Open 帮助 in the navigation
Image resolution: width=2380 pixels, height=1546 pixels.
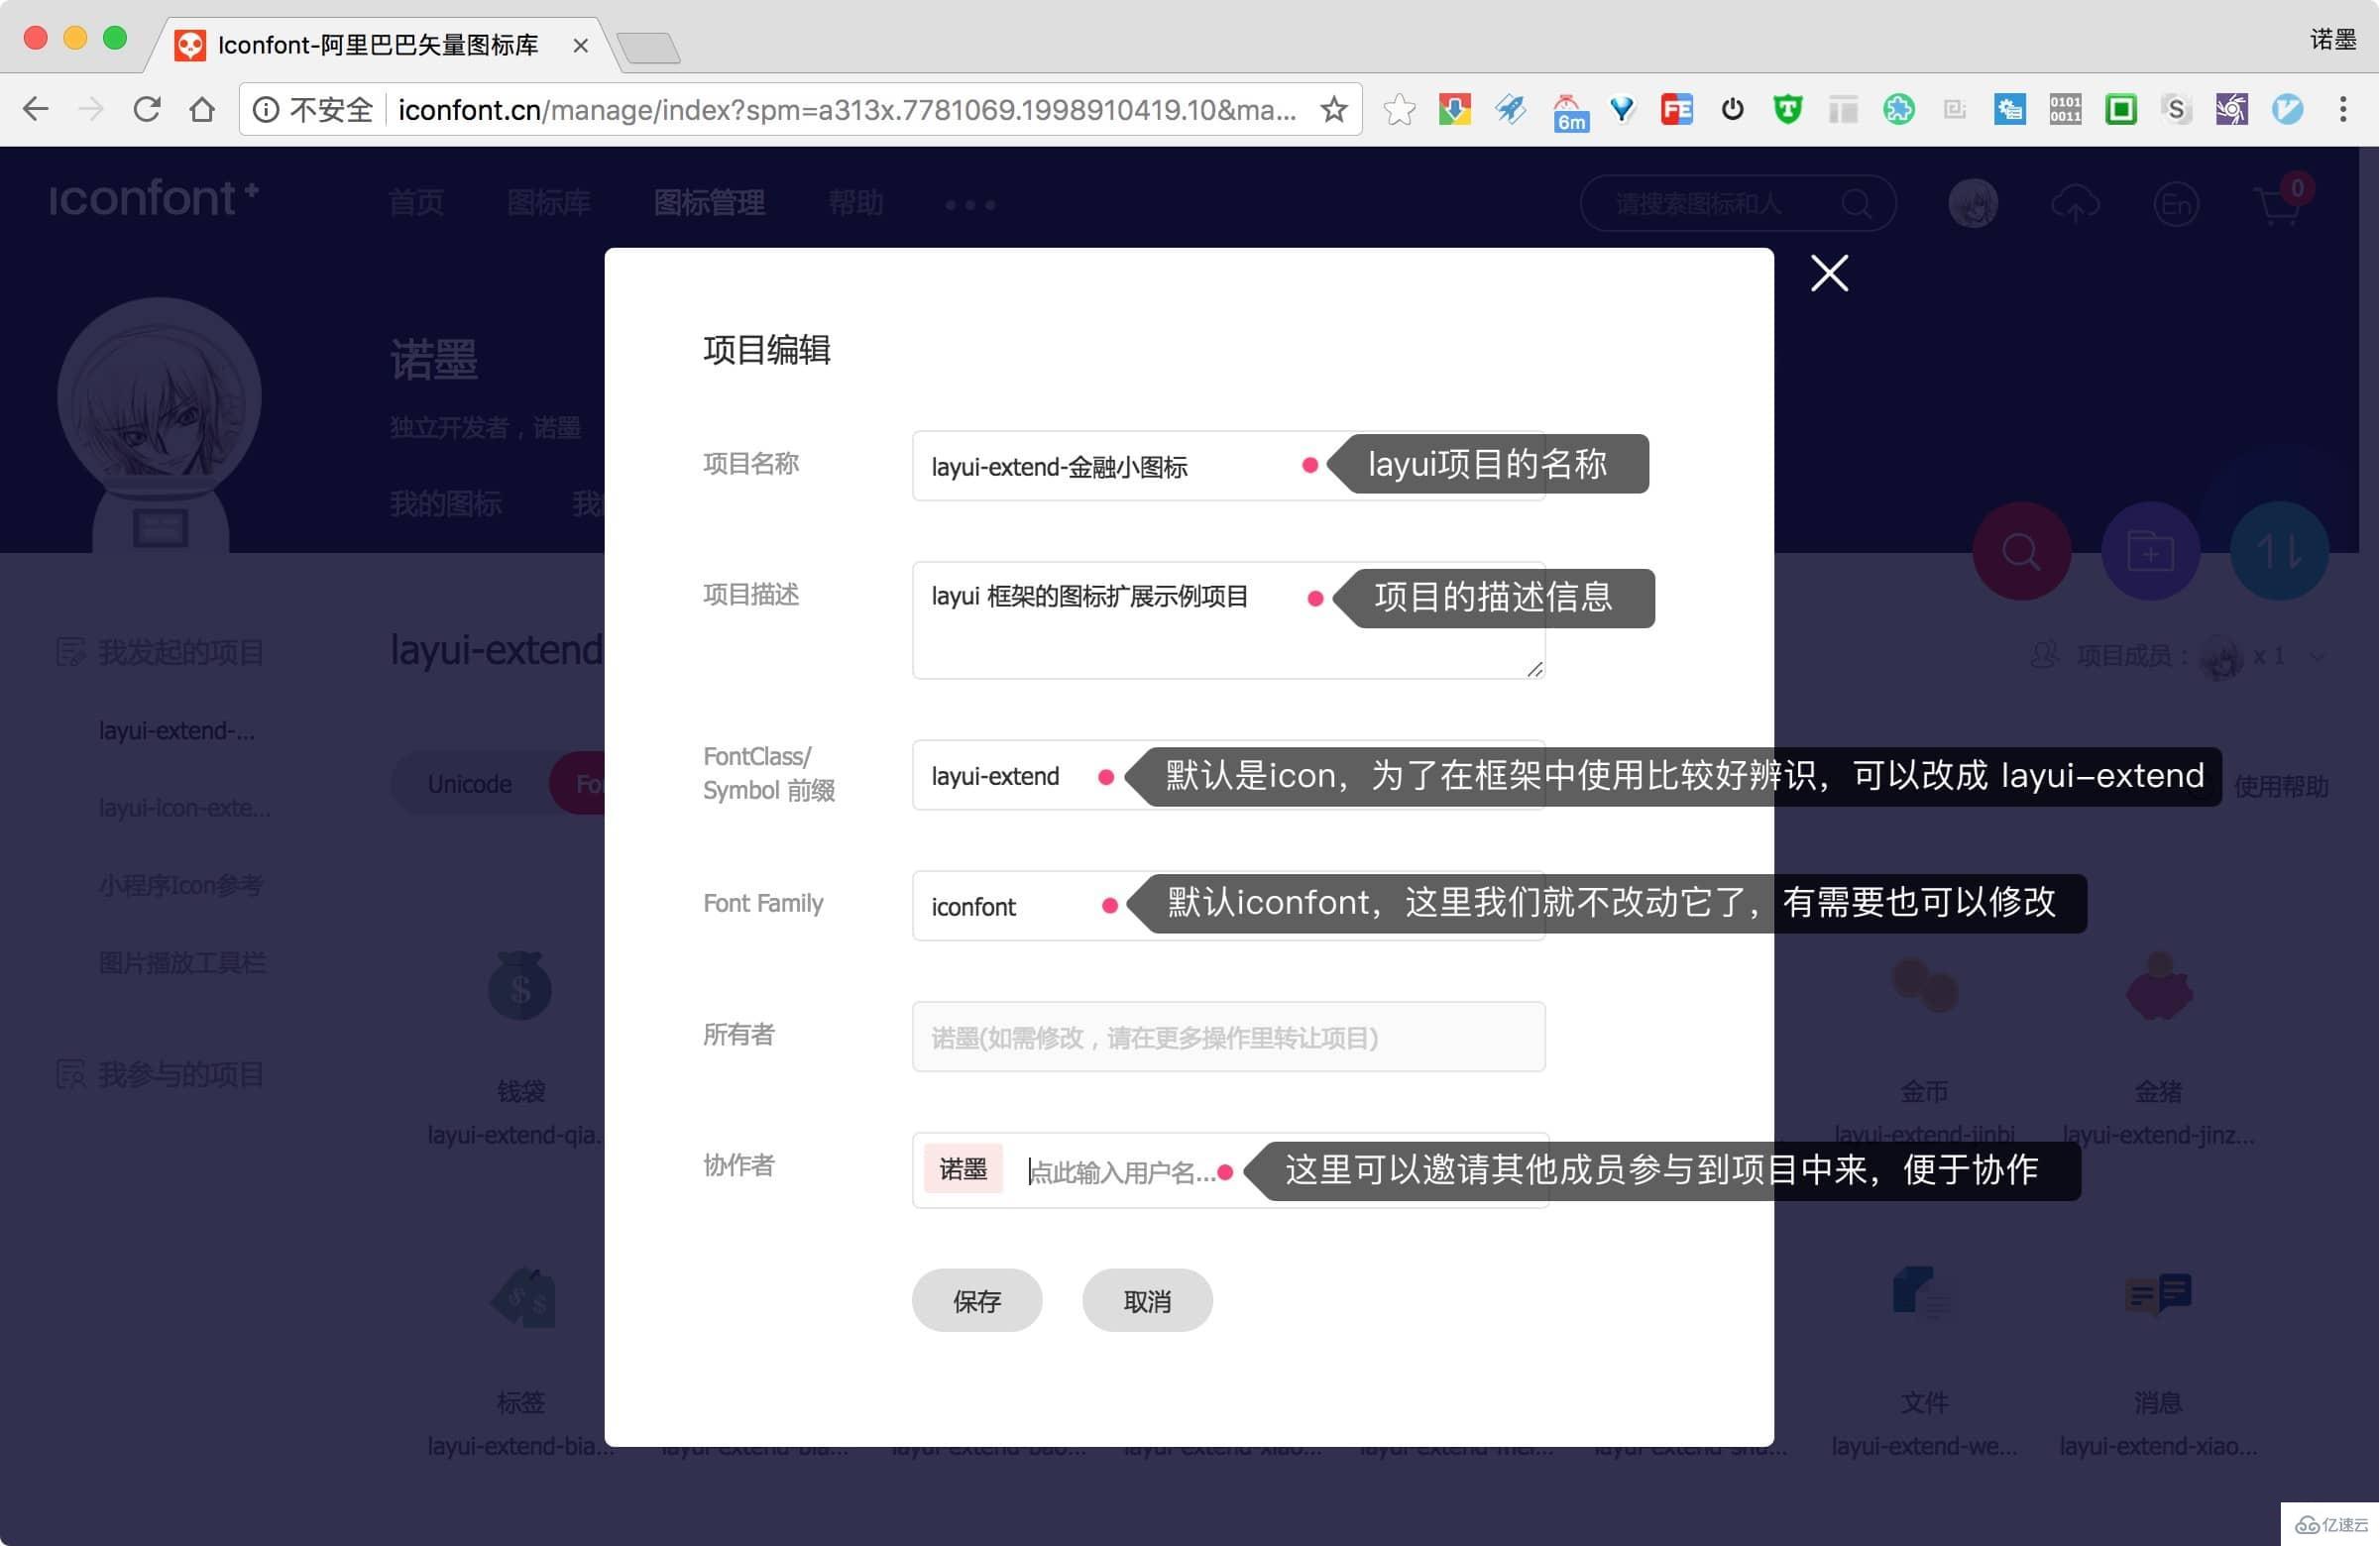click(x=855, y=203)
